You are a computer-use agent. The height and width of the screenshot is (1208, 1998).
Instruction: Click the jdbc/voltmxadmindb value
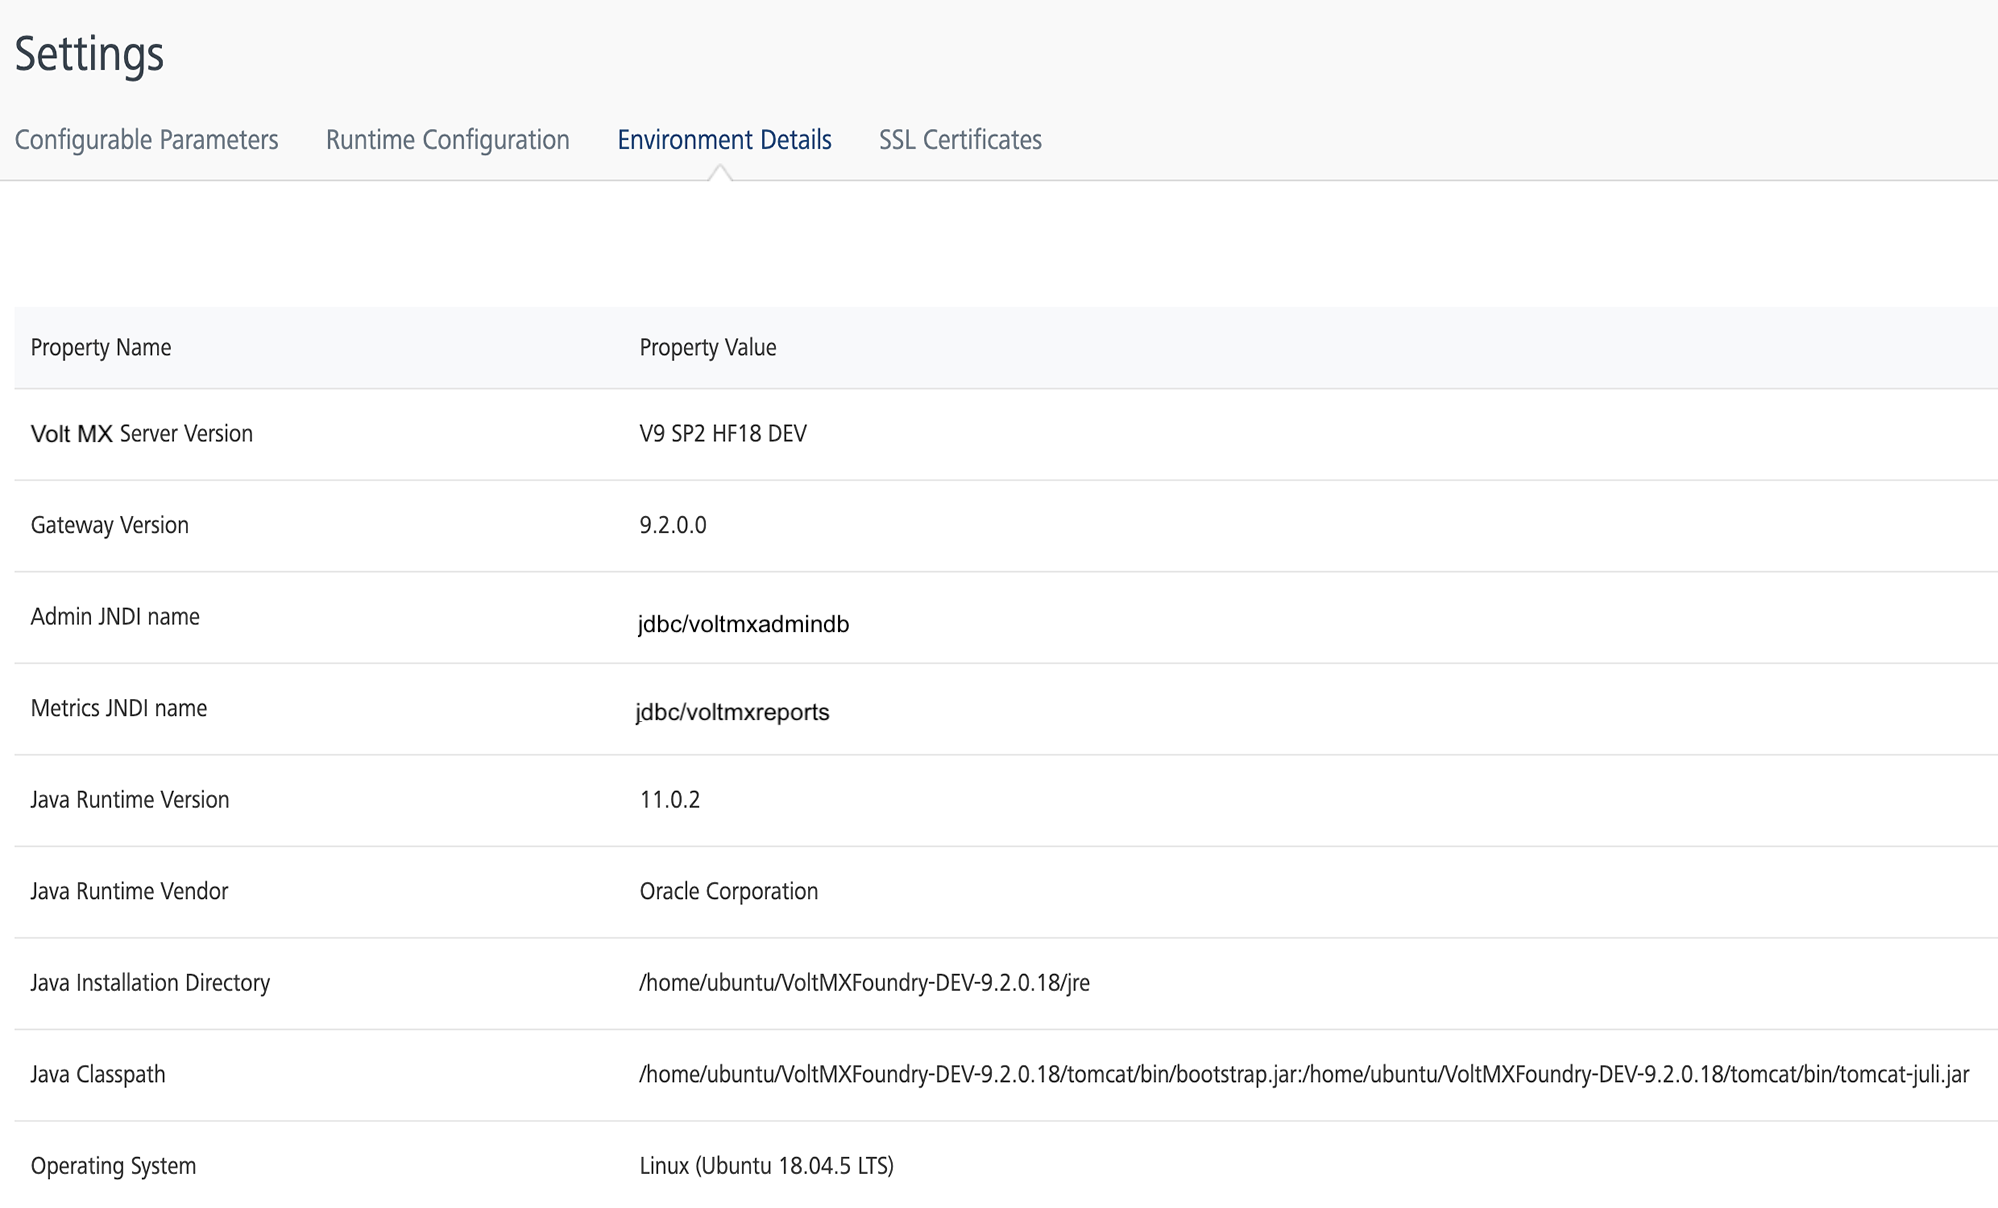pyautogui.click(x=743, y=624)
